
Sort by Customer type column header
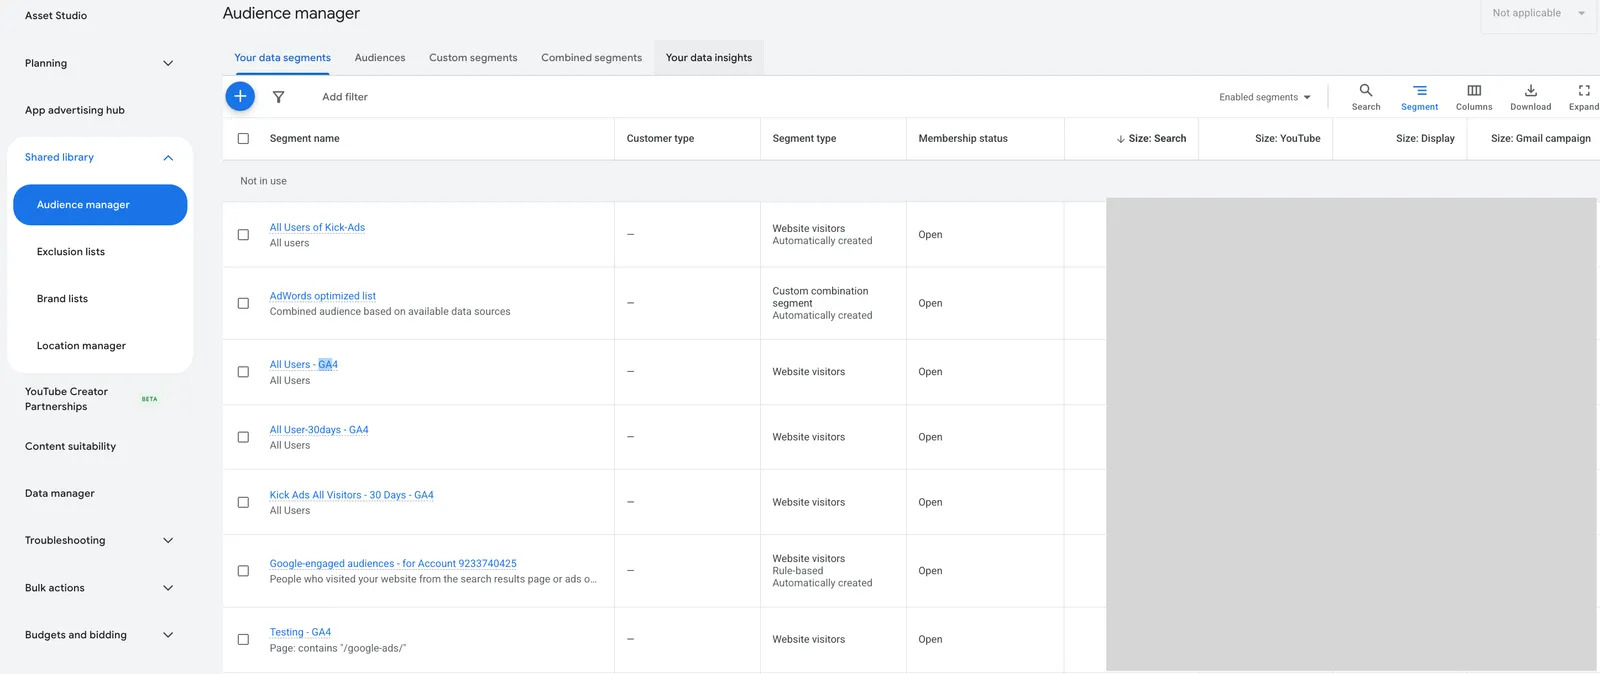coord(660,139)
